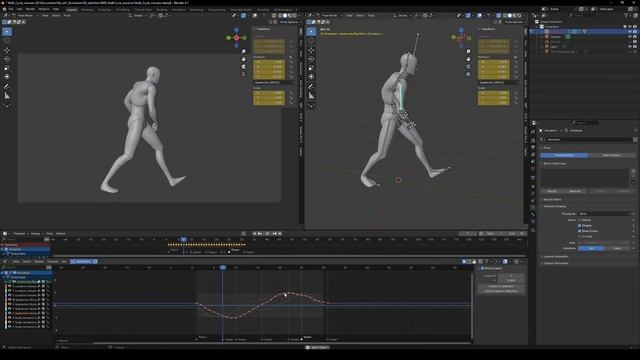Enable the In Front checkbox
640x360 pixels.
point(580,236)
